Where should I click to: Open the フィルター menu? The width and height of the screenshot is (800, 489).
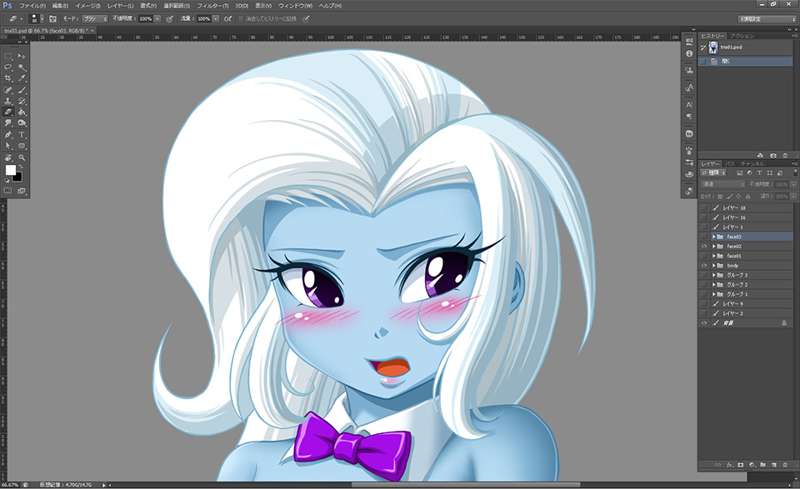213,6
